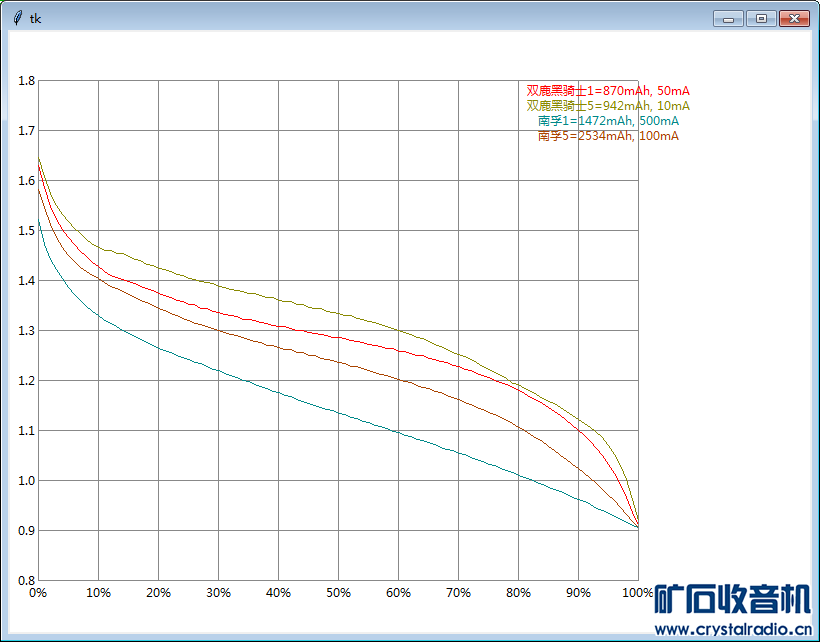Viewport: 820px width, 642px height.
Task: Click the 1.8 y-axis label
Action: click(x=27, y=81)
